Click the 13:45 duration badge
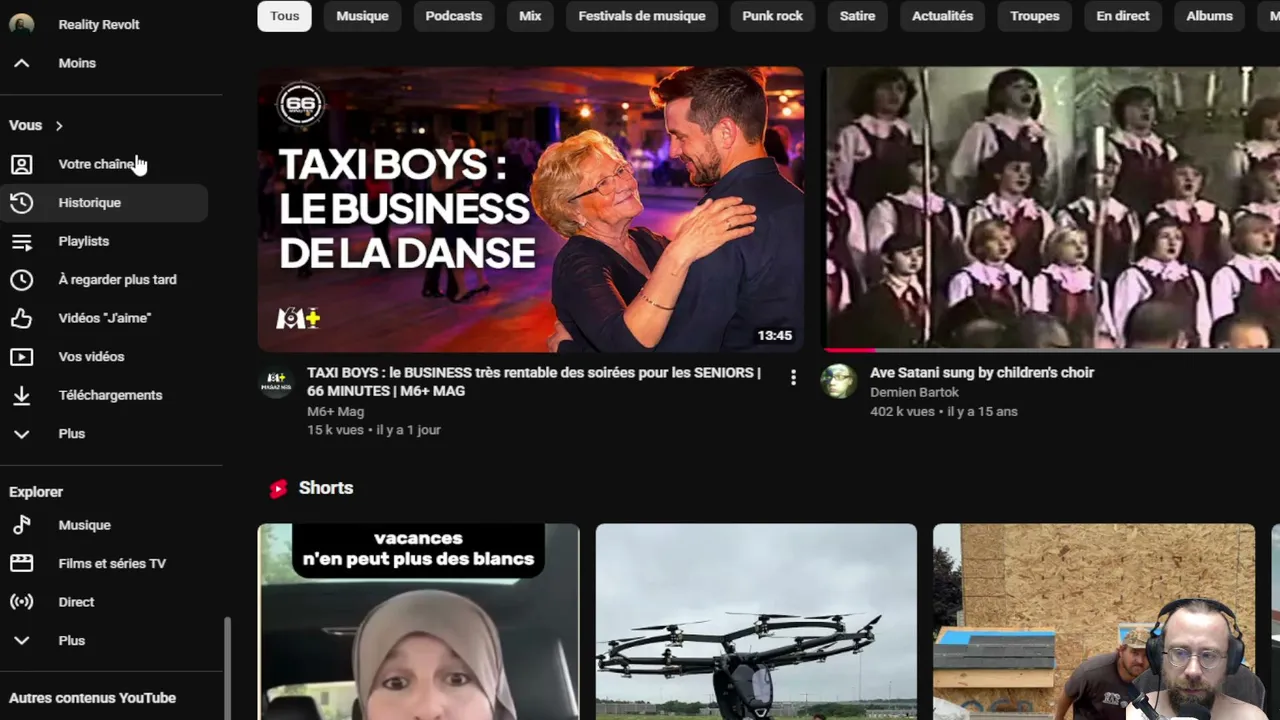 point(775,336)
